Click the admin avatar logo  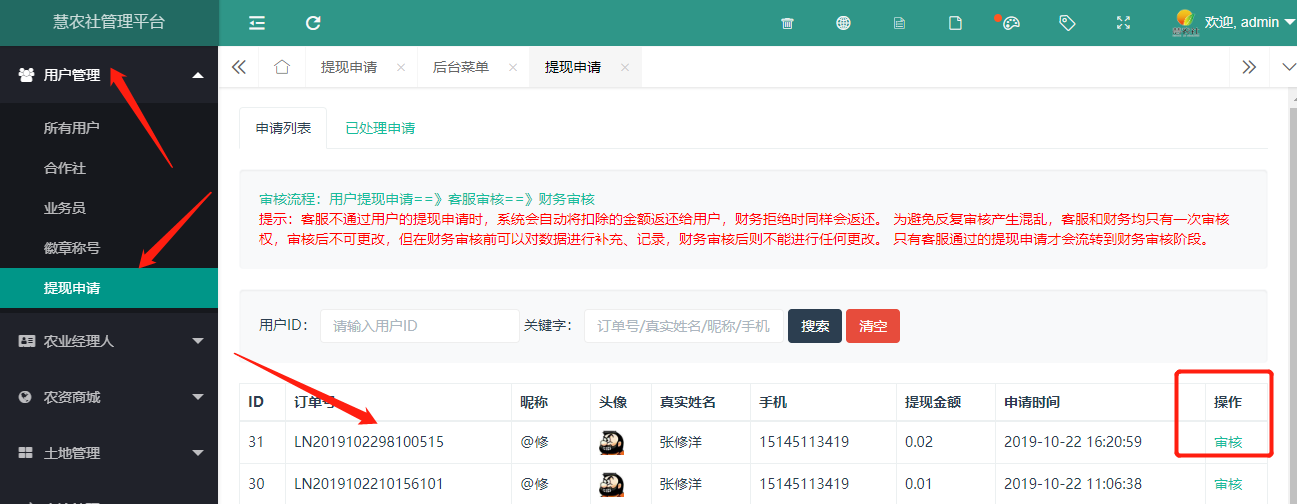click(x=1186, y=22)
